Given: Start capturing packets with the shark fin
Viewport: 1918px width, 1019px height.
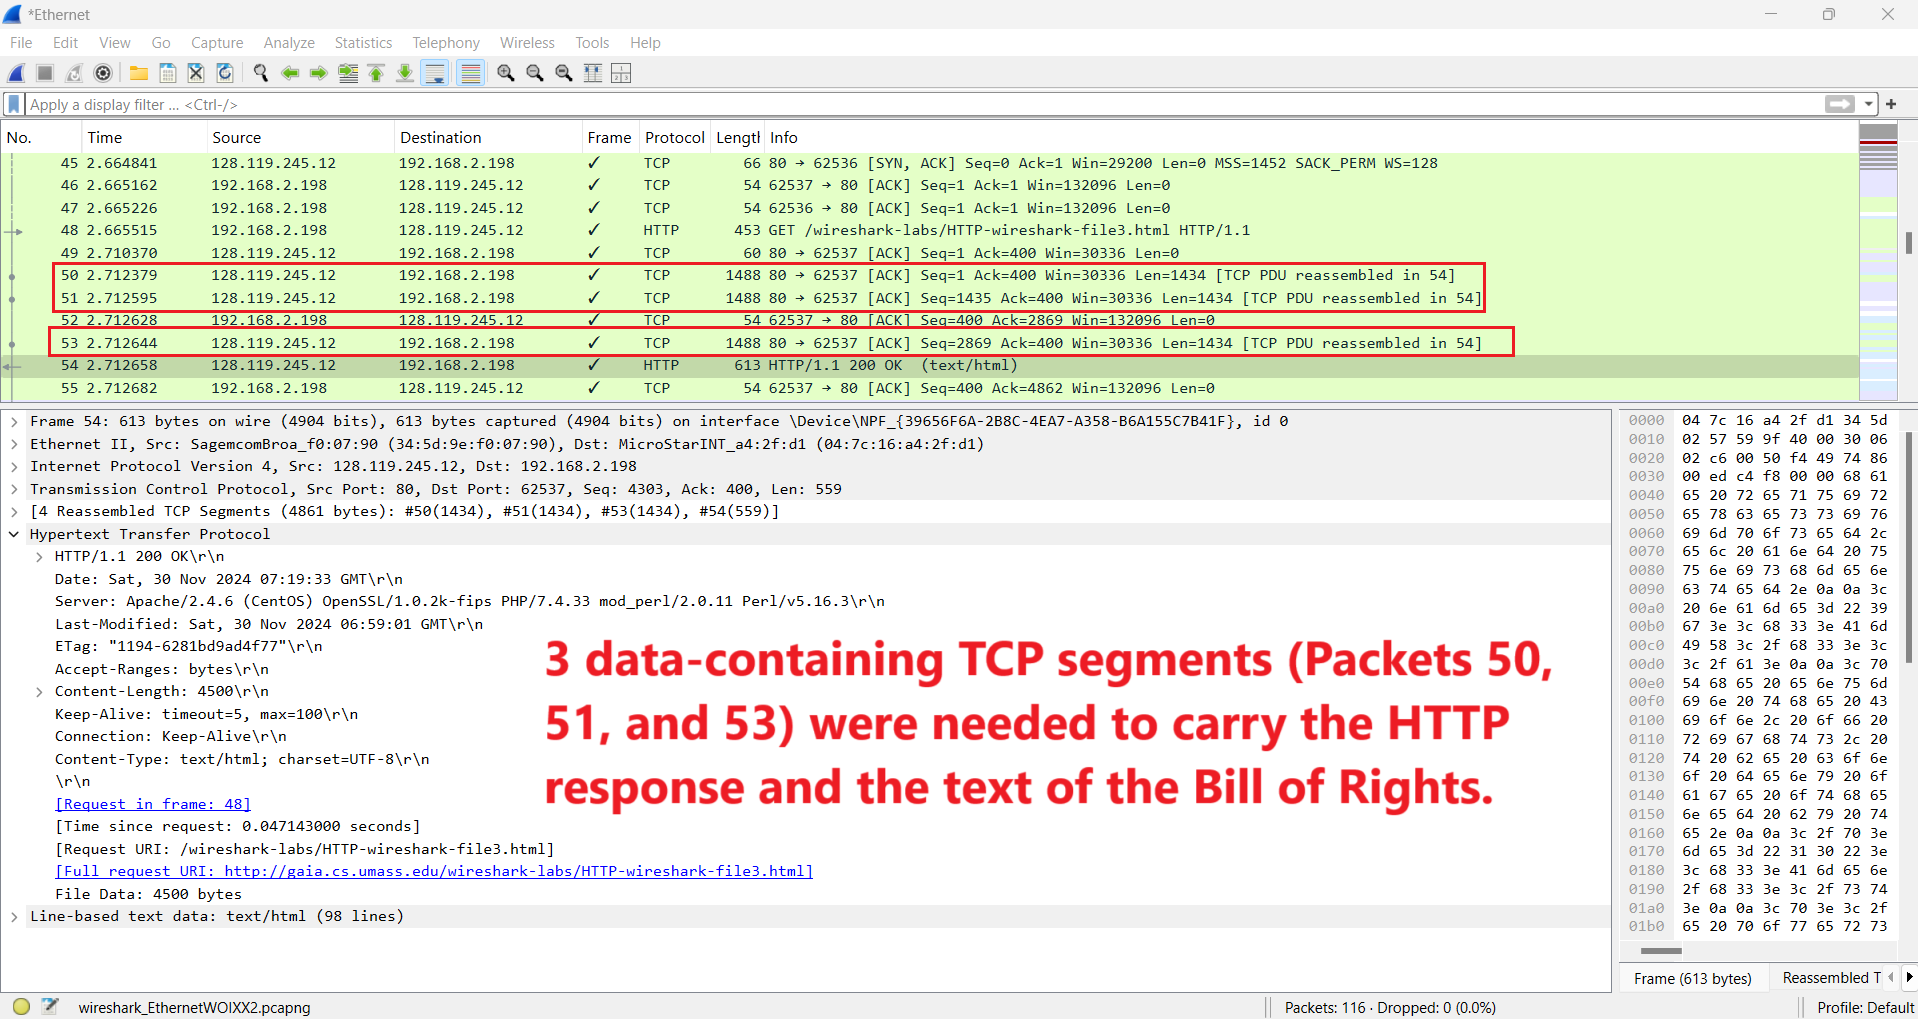Looking at the screenshot, I should pos(16,73).
